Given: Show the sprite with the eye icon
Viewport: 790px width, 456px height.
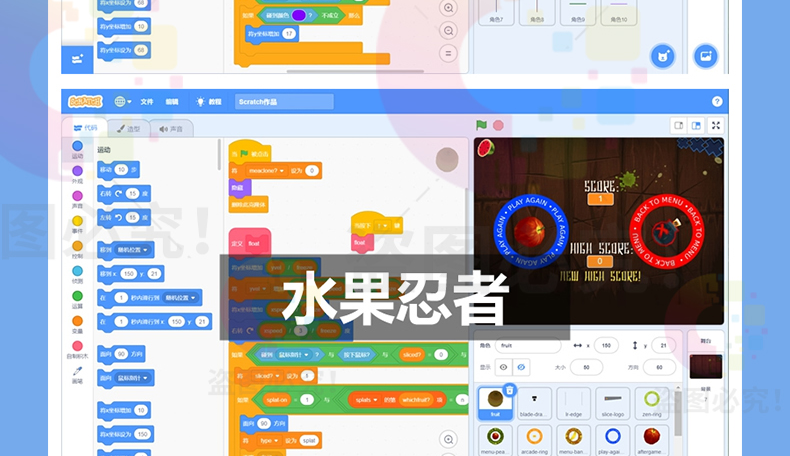Looking at the screenshot, I should tap(503, 367).
